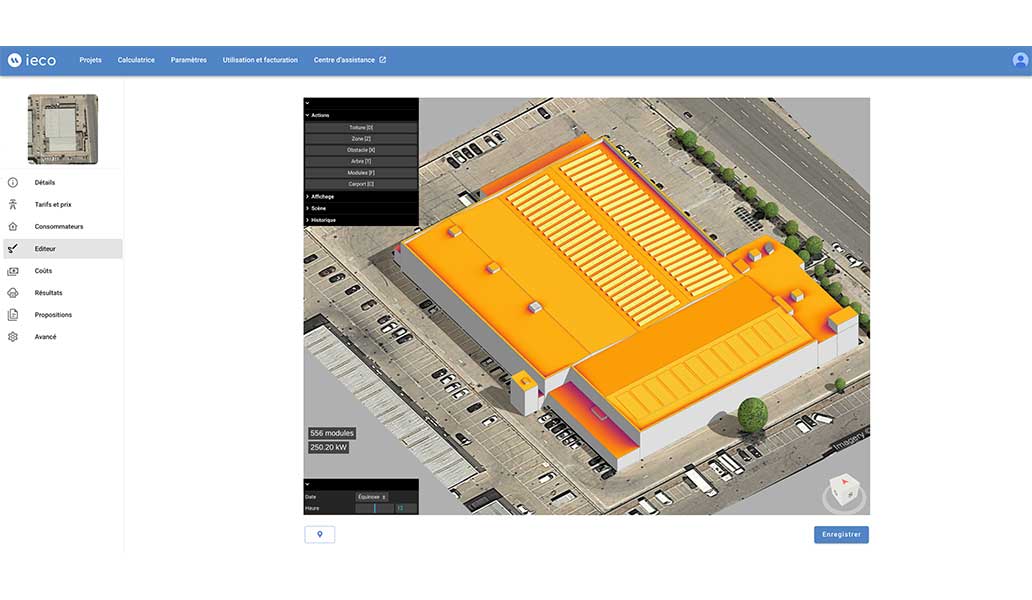
Task: Open the Date dropdown set to Équinoxe
Action: point(372,497)
